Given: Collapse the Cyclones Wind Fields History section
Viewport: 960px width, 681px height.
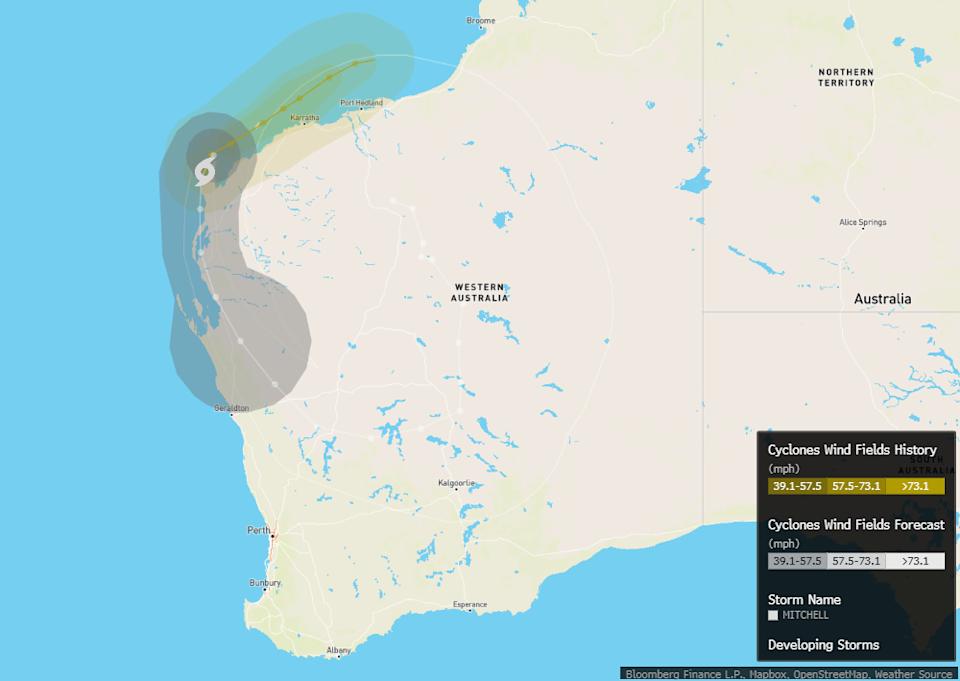Looking at the screenshot, I should [x=854, y=450].
